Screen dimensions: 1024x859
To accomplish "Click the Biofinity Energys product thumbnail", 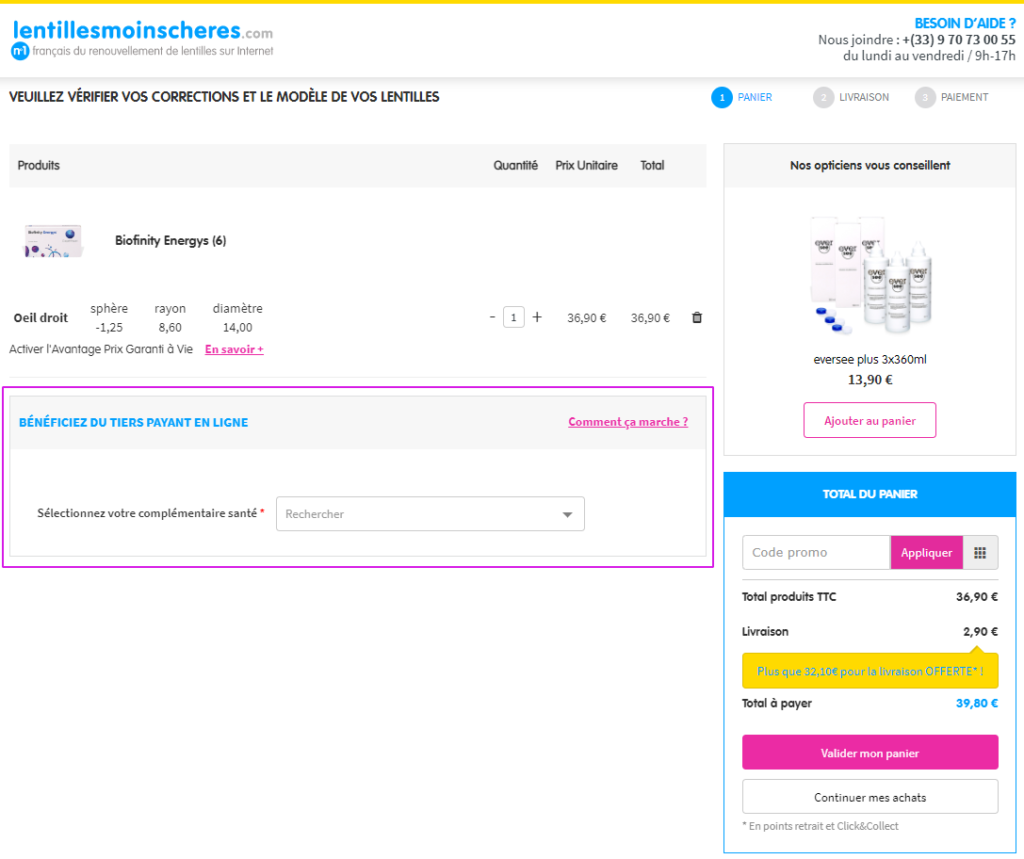I will [53, 240].
